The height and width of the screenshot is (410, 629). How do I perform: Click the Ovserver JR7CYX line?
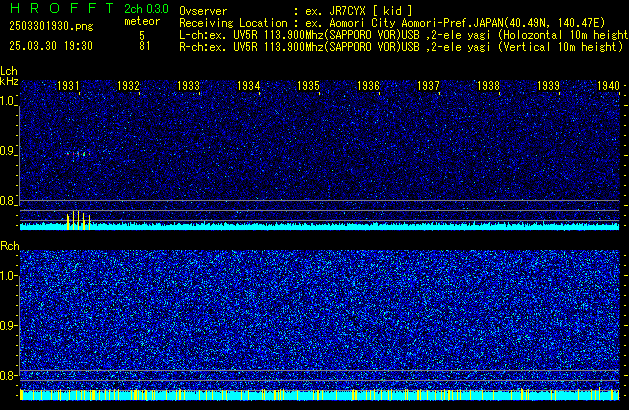click(296, 11)
